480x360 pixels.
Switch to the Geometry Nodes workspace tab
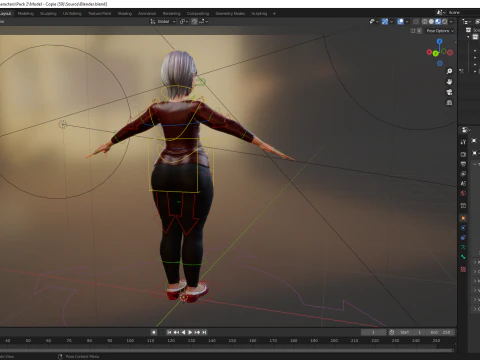click(x=230, y=14)
